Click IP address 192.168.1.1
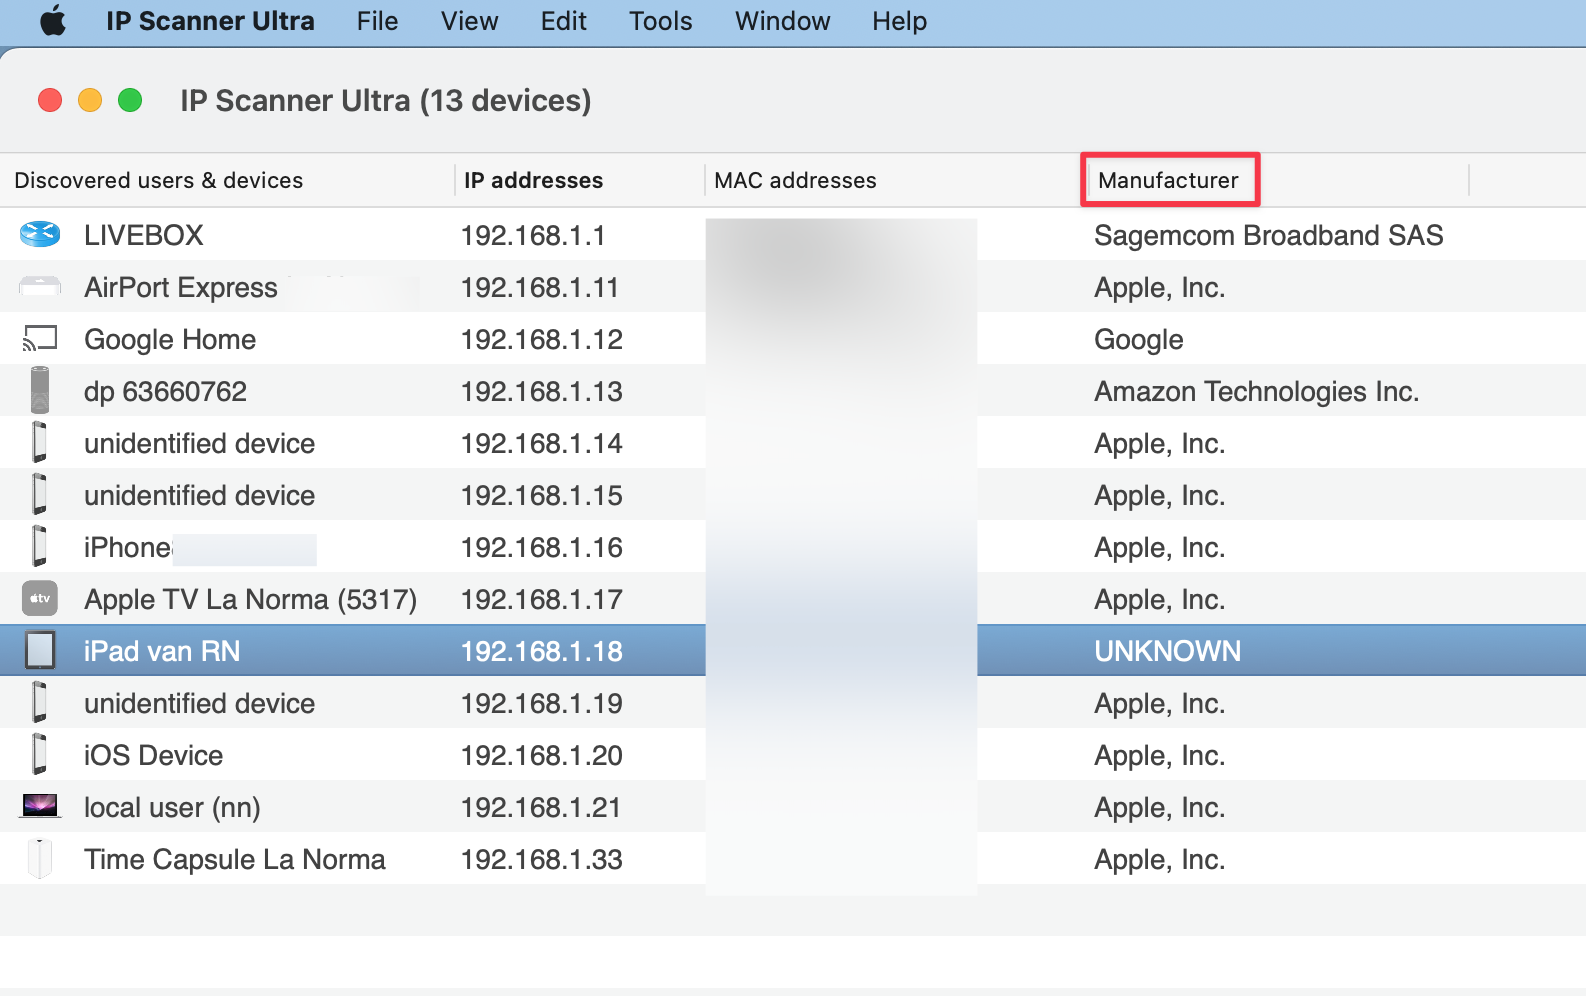This screenshot has height=996, width=1586. (533, 235)
